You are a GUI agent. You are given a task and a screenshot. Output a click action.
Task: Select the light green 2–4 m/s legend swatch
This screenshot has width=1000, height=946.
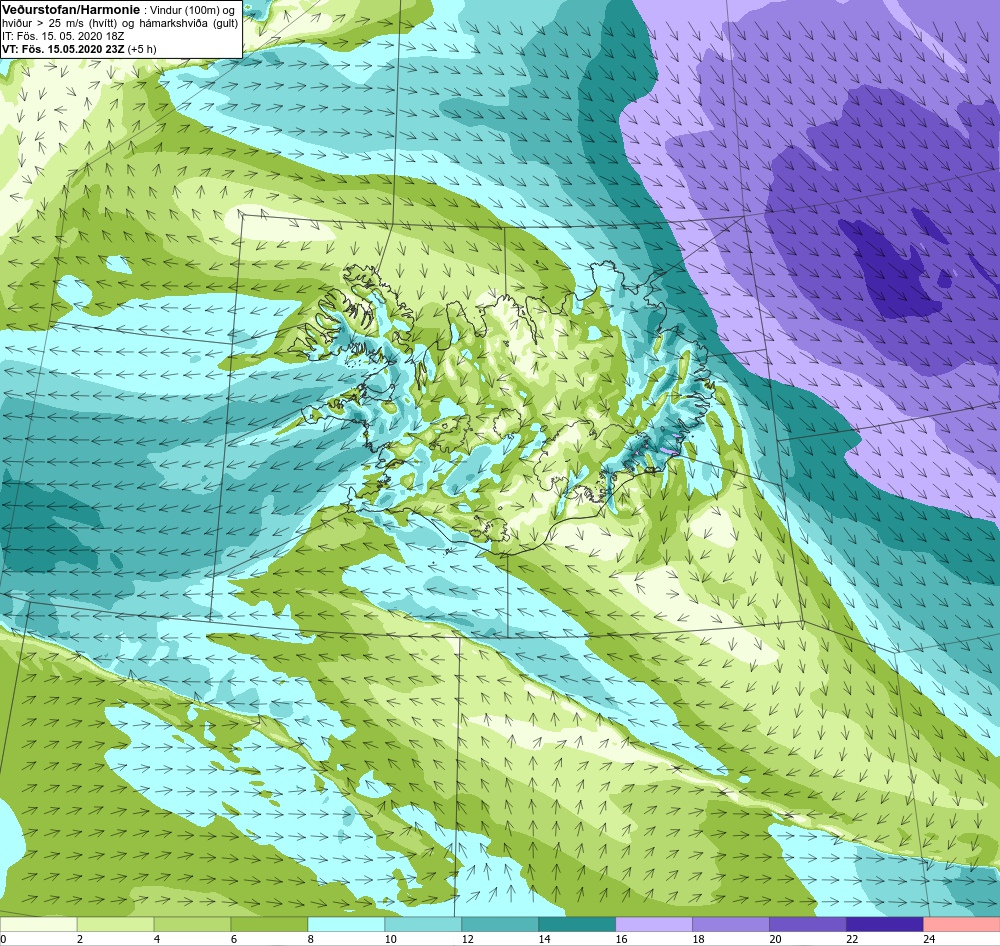pos(115,924)
